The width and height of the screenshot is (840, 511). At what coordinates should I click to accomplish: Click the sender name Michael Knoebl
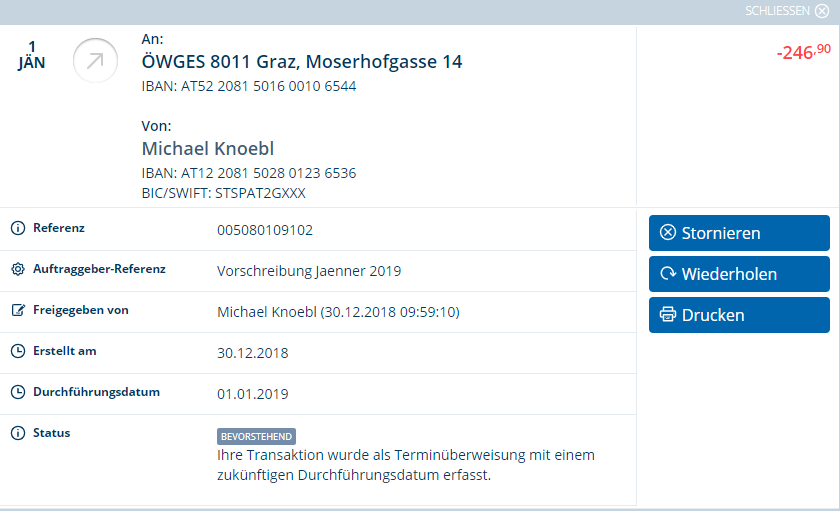click(x=208, y=148)
